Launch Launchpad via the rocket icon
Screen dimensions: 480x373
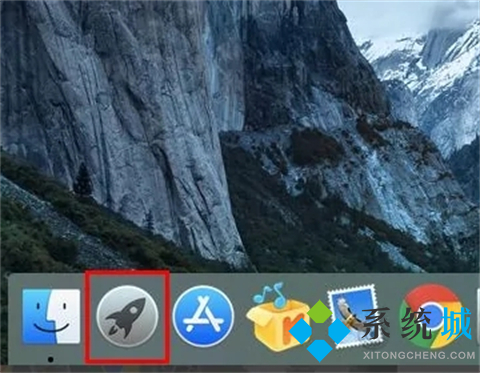pyautogui.click(x=127, y=316)
